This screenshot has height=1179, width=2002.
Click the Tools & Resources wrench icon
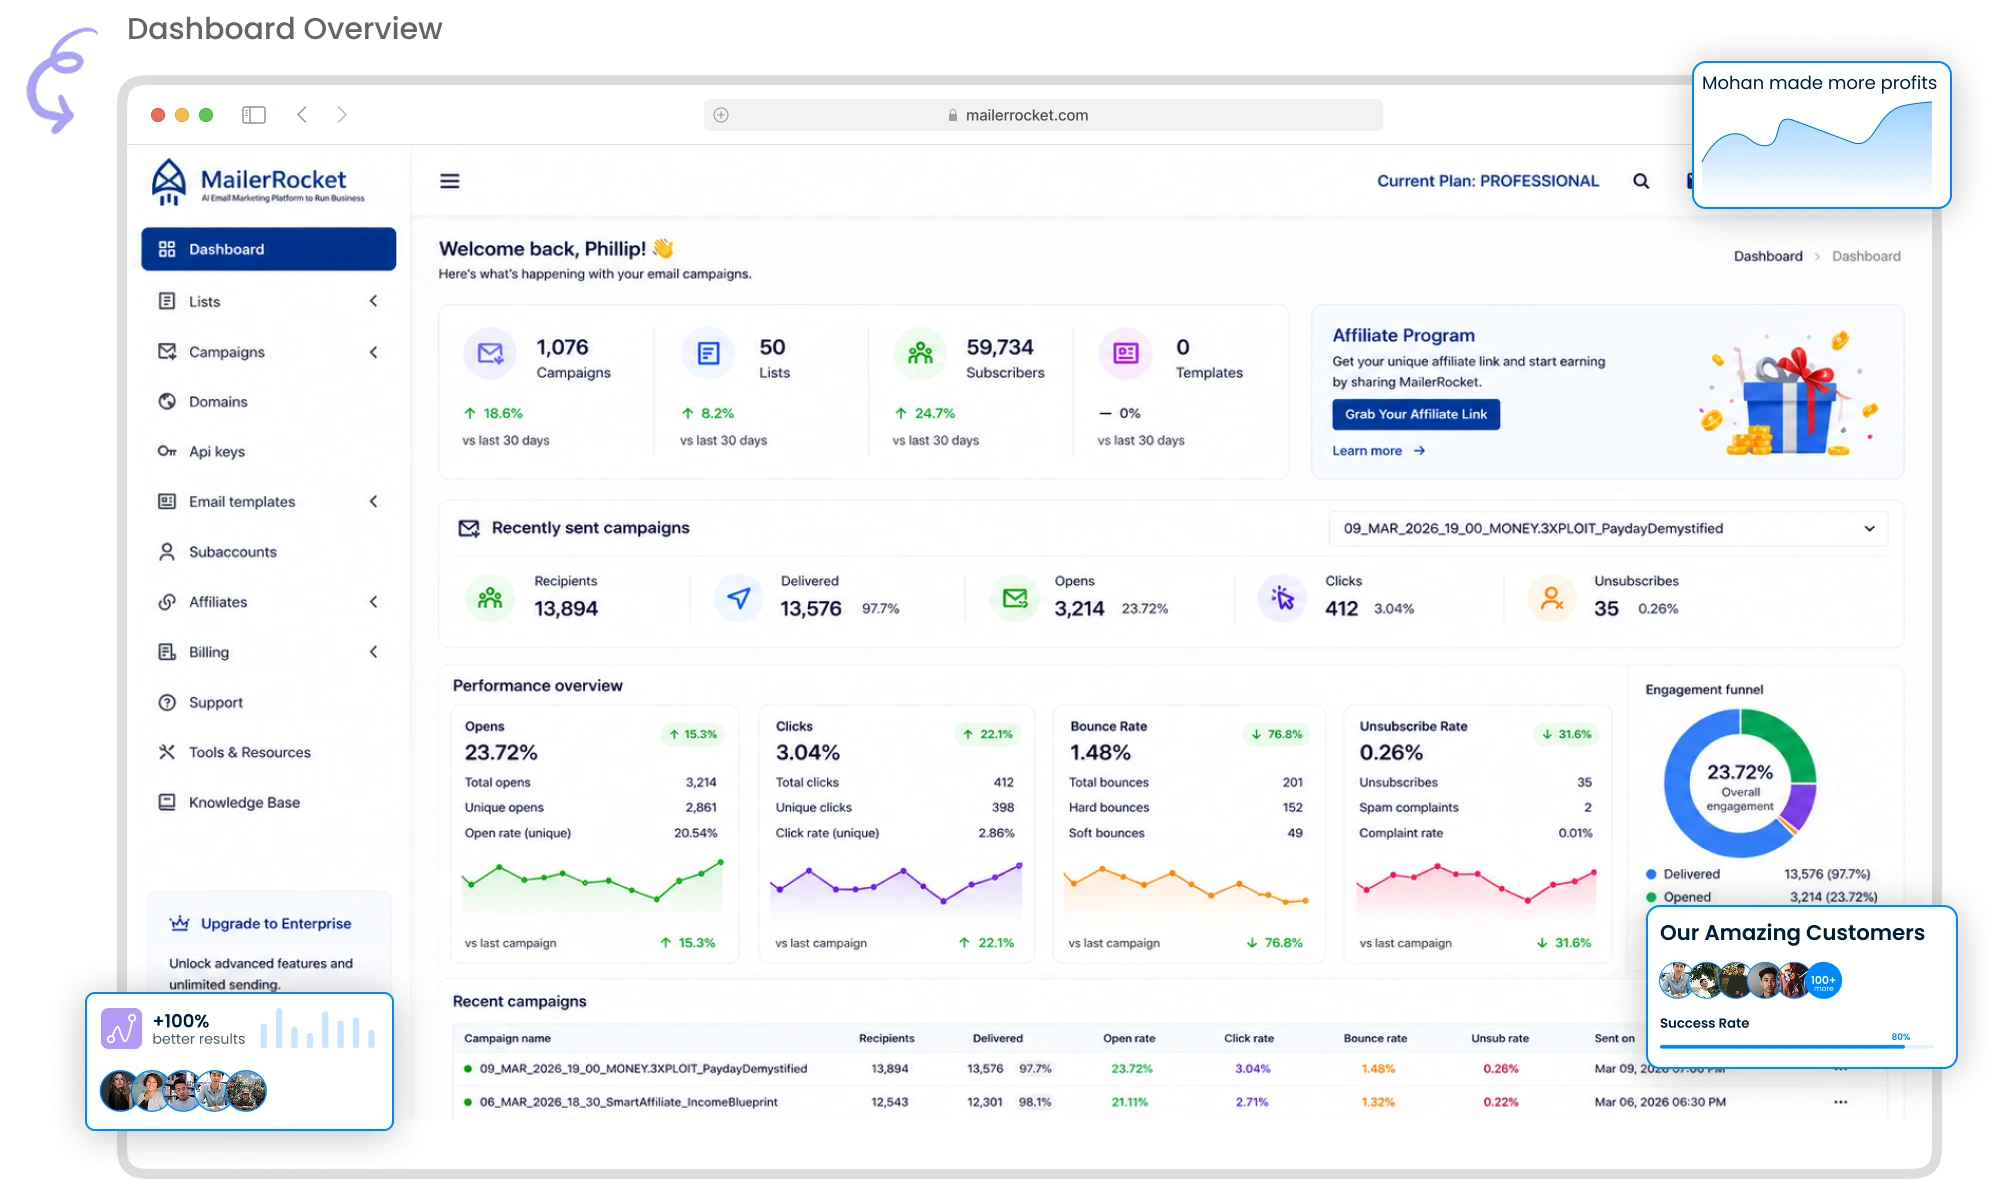pyautogui.click(x=167, y=752)
